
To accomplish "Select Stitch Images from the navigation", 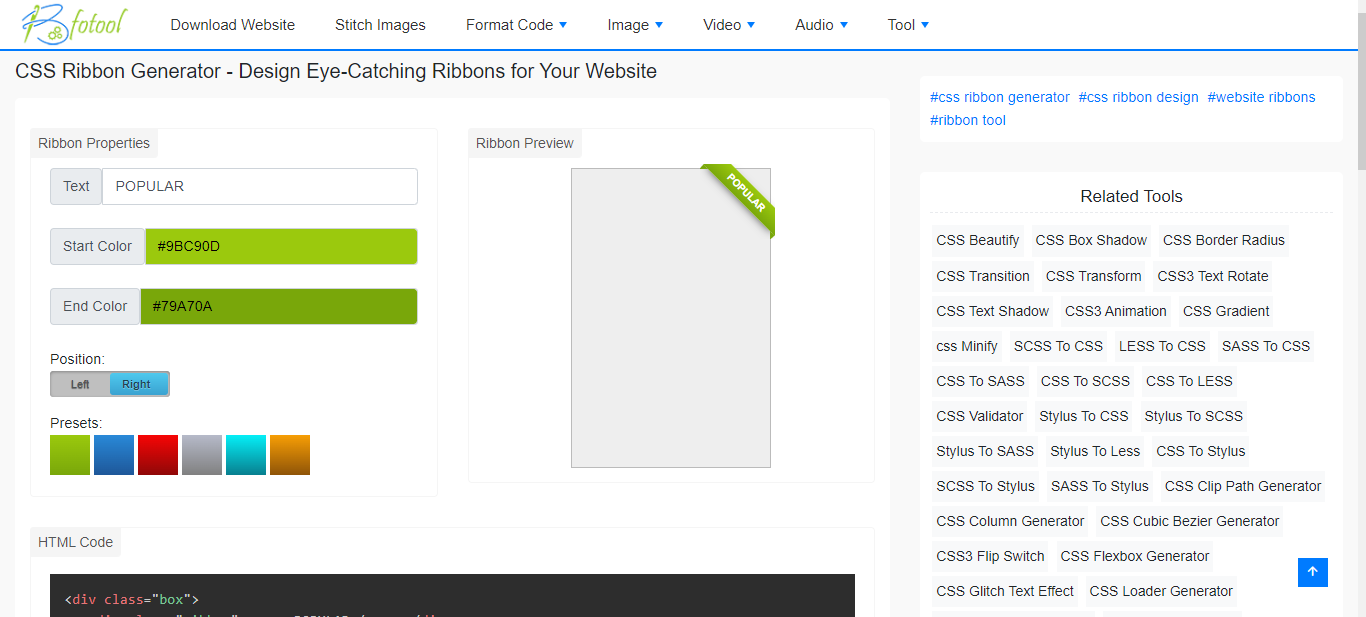I will 380,24.
